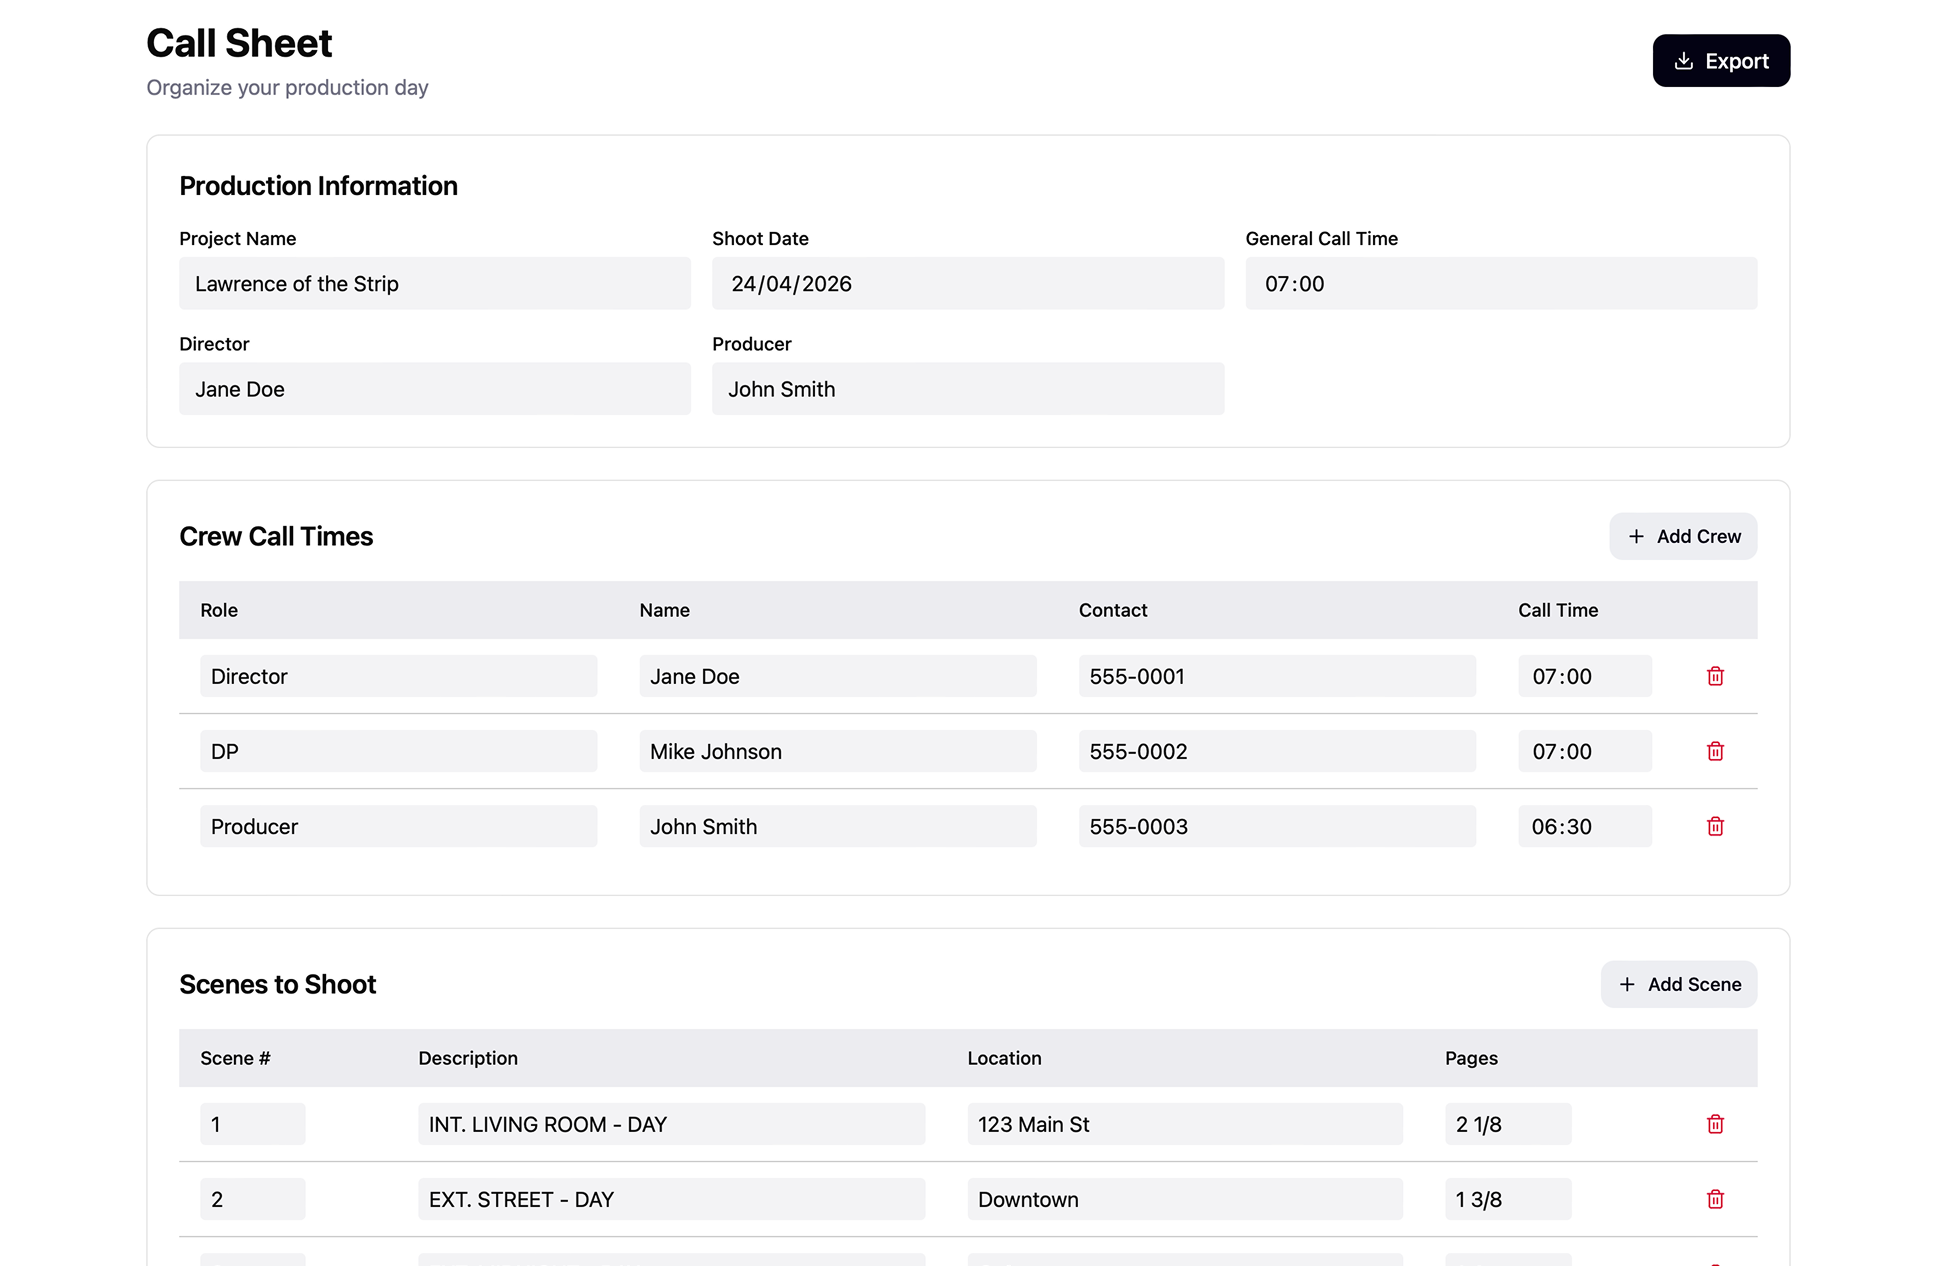Edit the Downtown location field
The image size is (1937, 1267).
[x=1184, y=1199]
